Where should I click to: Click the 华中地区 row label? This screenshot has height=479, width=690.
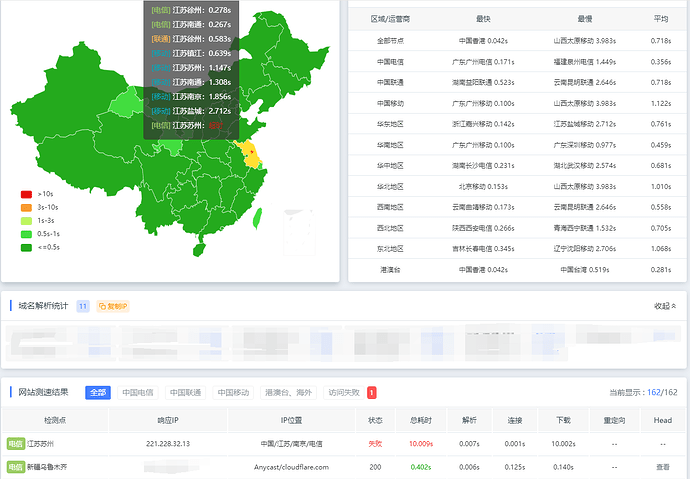pyautogui.click(x=390, y=166)
